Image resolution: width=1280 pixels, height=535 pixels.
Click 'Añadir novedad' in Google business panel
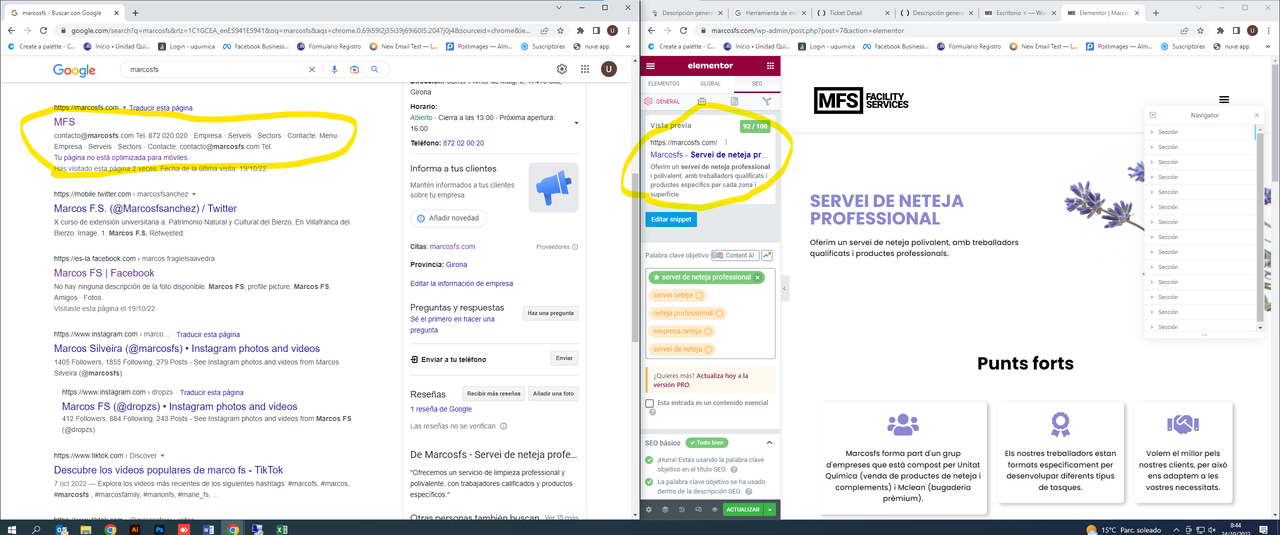click(x=448, y=218)
